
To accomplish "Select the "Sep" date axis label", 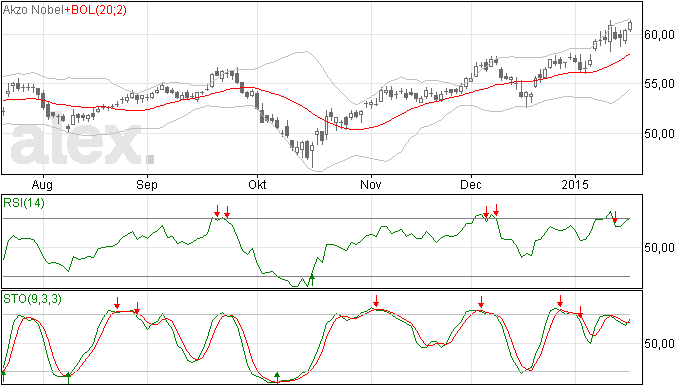I will pyautogui.click(x=147, y=184).
